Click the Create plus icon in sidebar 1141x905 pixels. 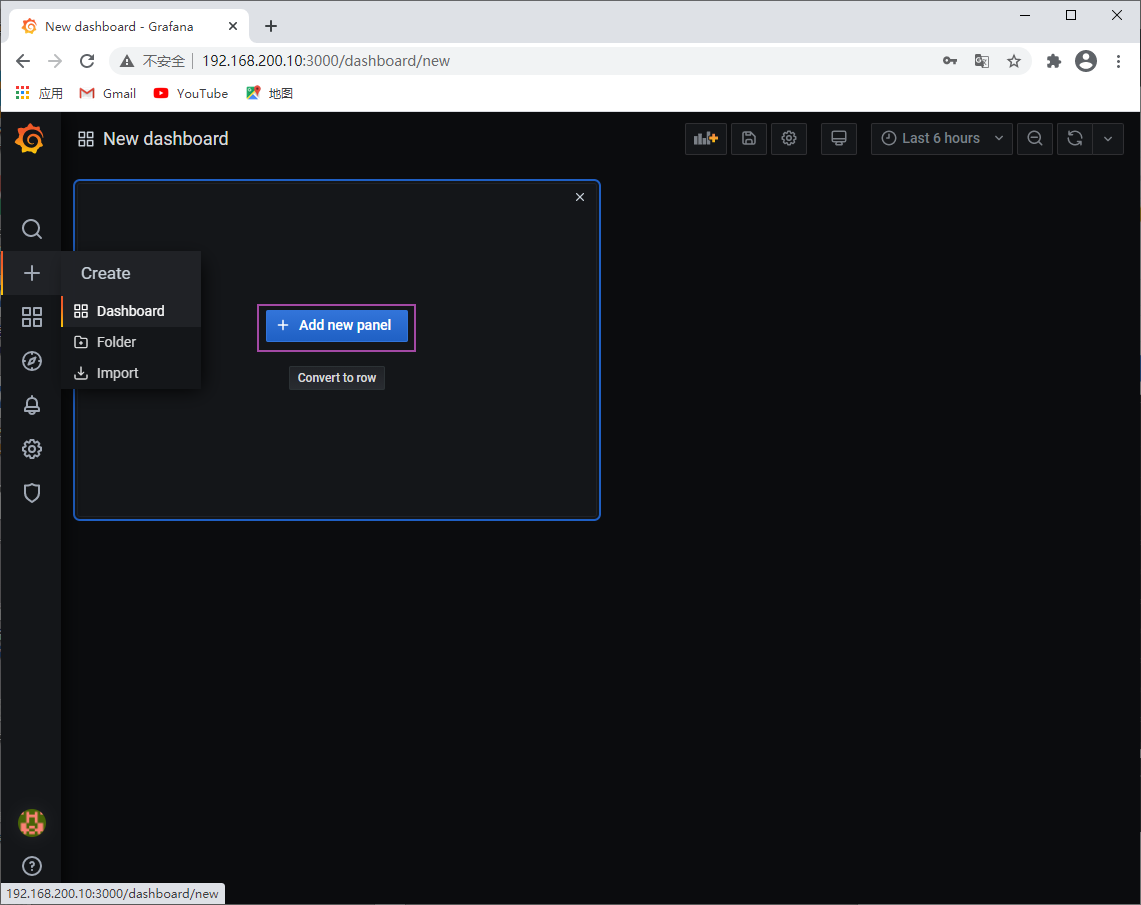coord(31,273)
